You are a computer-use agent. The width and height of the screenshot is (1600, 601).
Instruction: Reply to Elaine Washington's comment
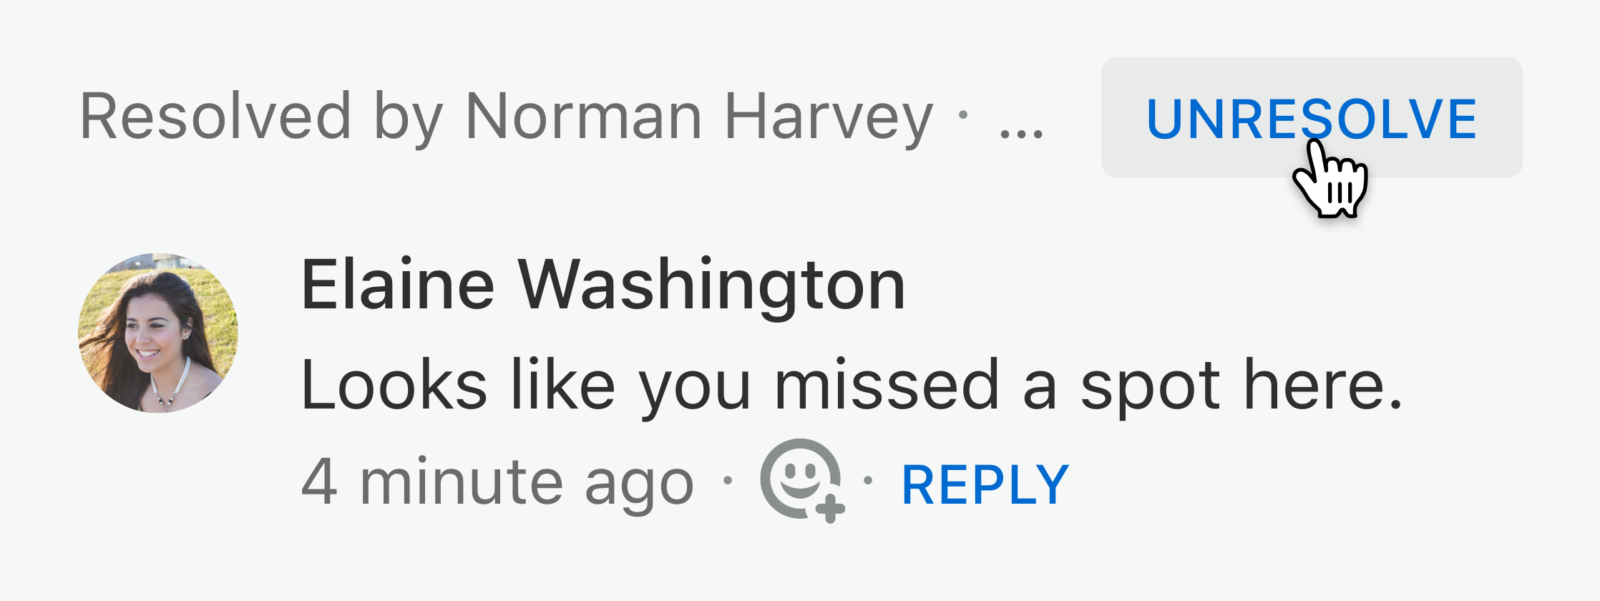click(985, 485)
